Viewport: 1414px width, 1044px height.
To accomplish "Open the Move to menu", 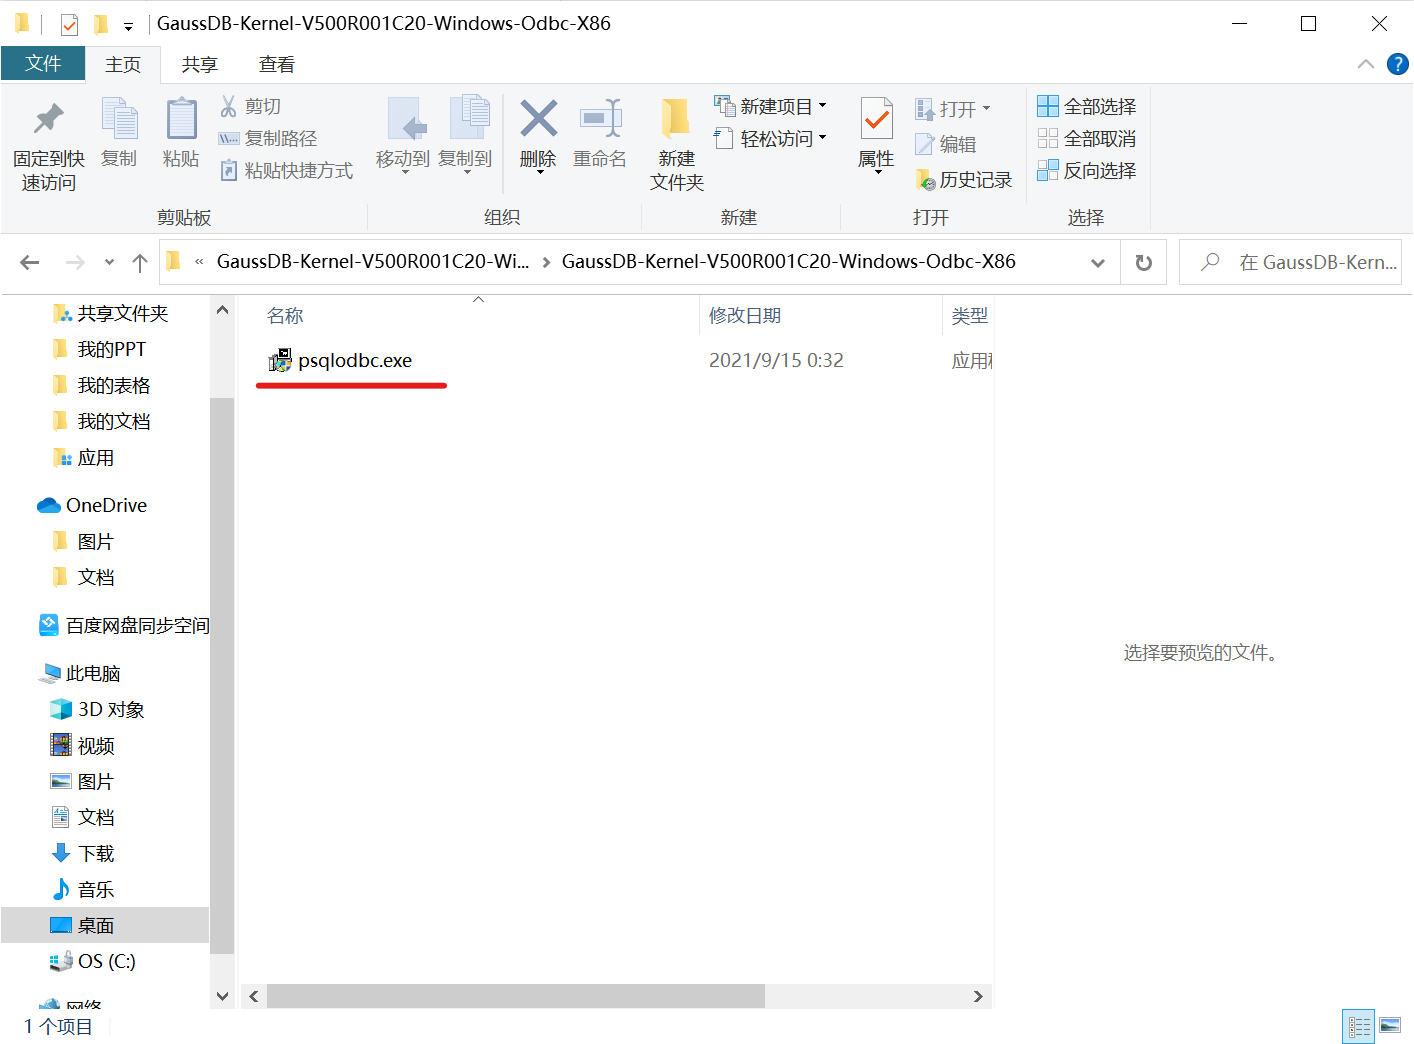I will click(403, 136).
